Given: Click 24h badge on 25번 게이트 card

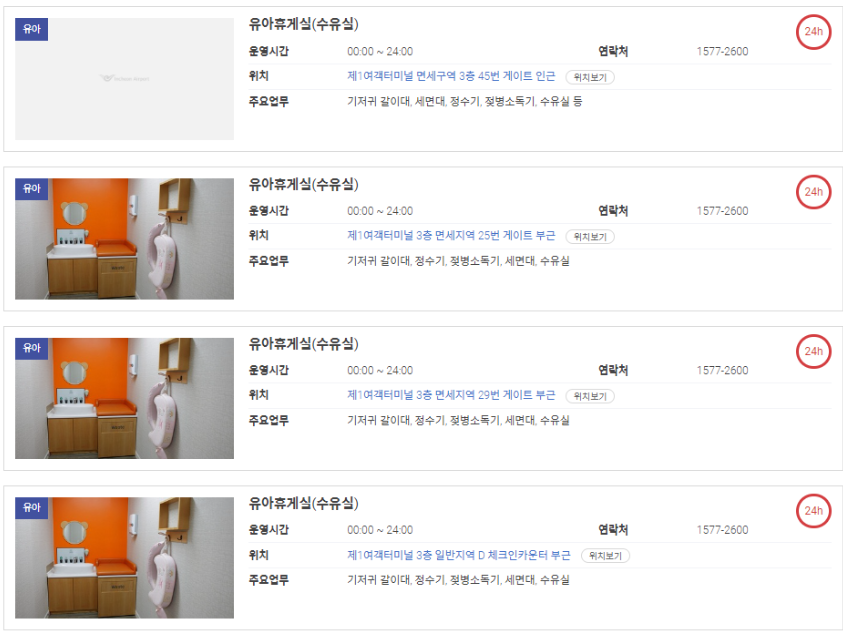Looking at the screenshot, I should coord(813,192).
